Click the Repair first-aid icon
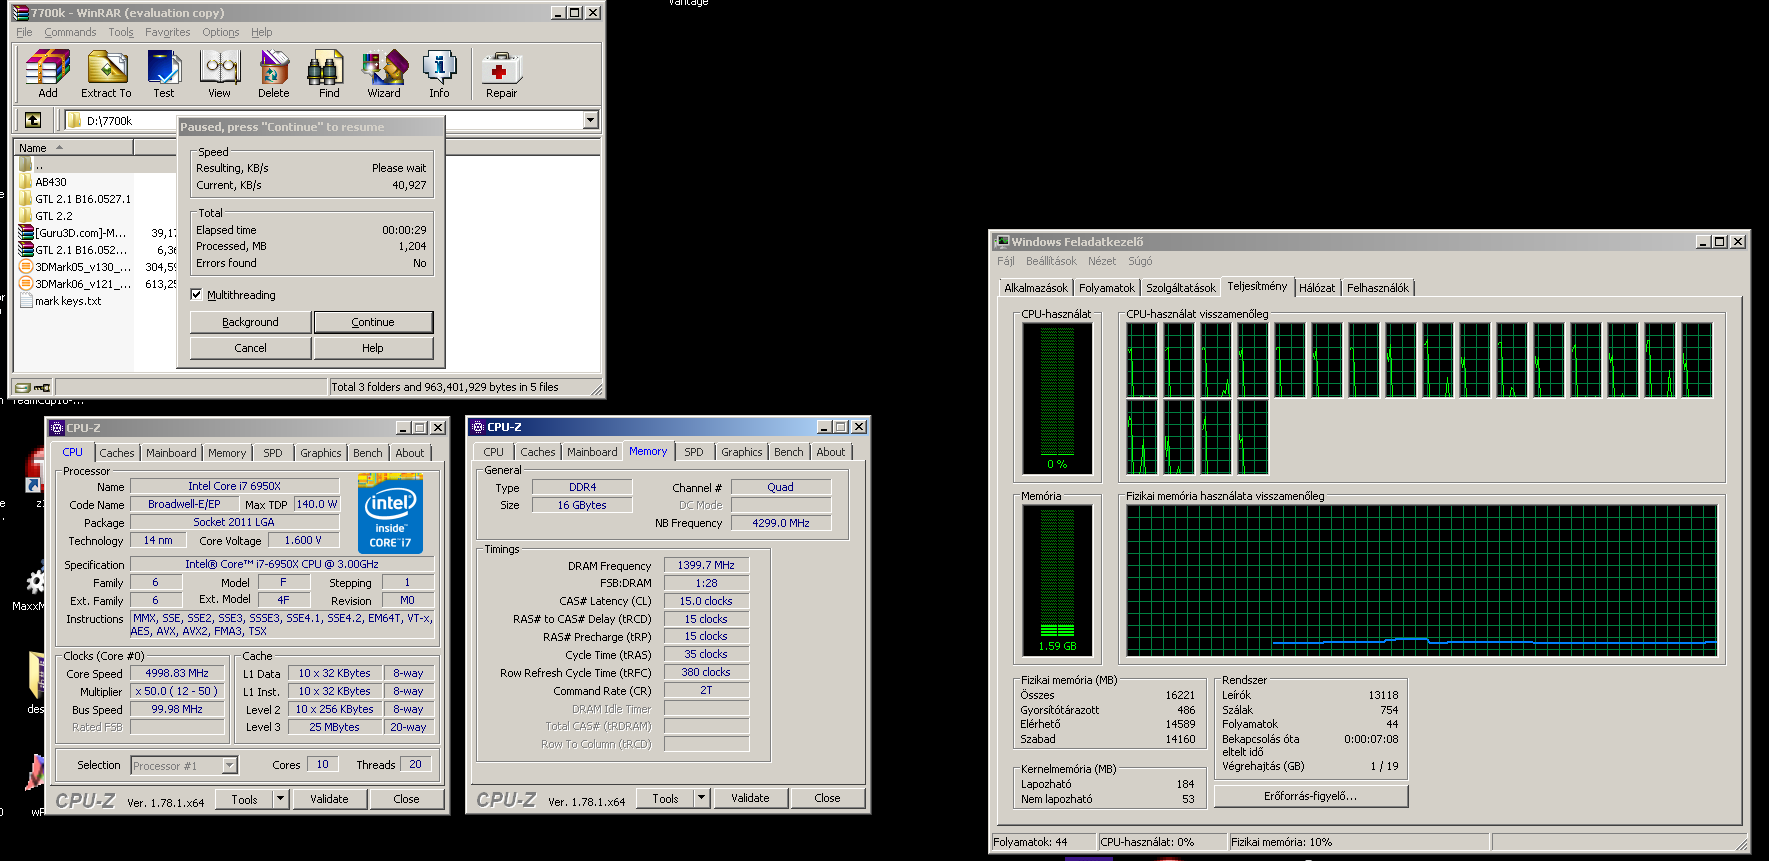This screenshot has height=861, width=1769. (x=501, y=75)
